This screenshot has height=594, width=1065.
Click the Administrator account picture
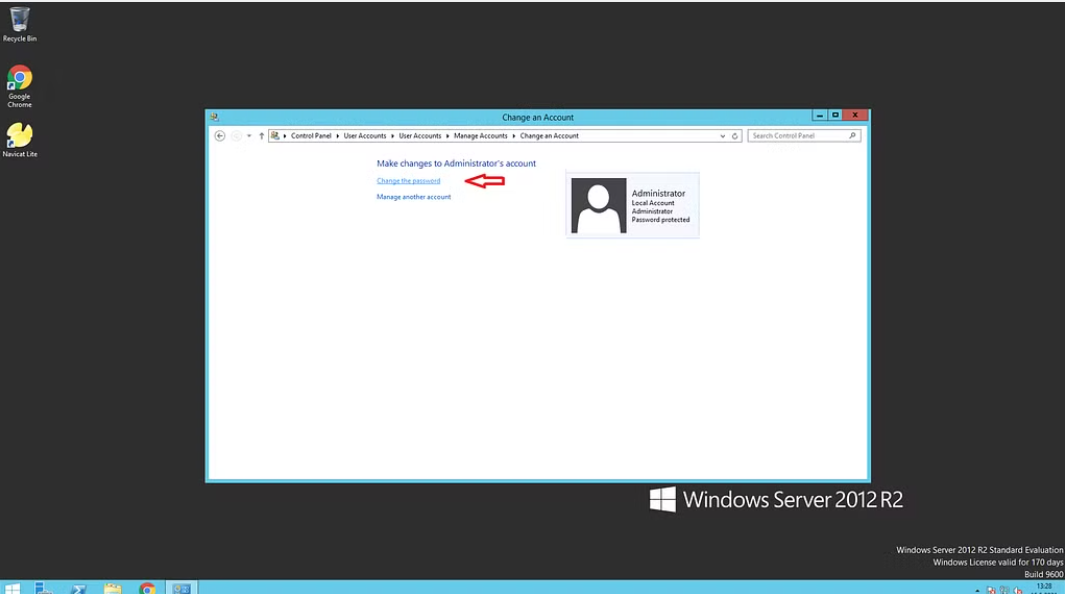tap(598, 205)
